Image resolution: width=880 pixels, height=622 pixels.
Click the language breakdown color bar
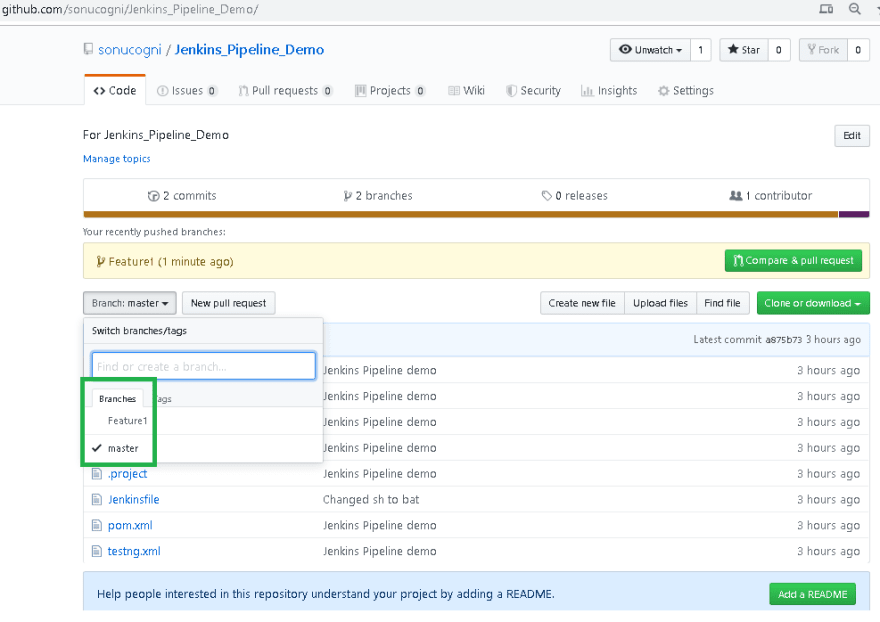476,214
